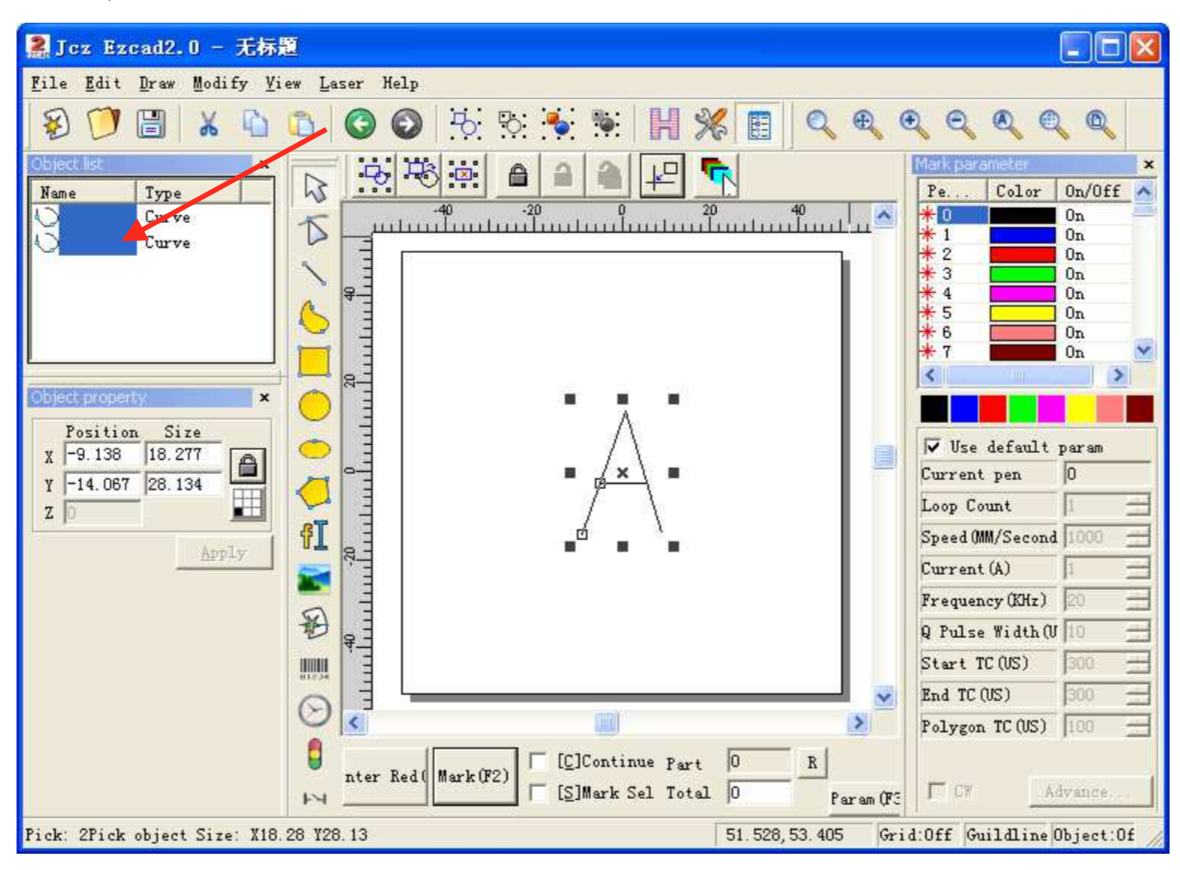
Task: Choose the text drawing tool
Action: pos(315,535)
